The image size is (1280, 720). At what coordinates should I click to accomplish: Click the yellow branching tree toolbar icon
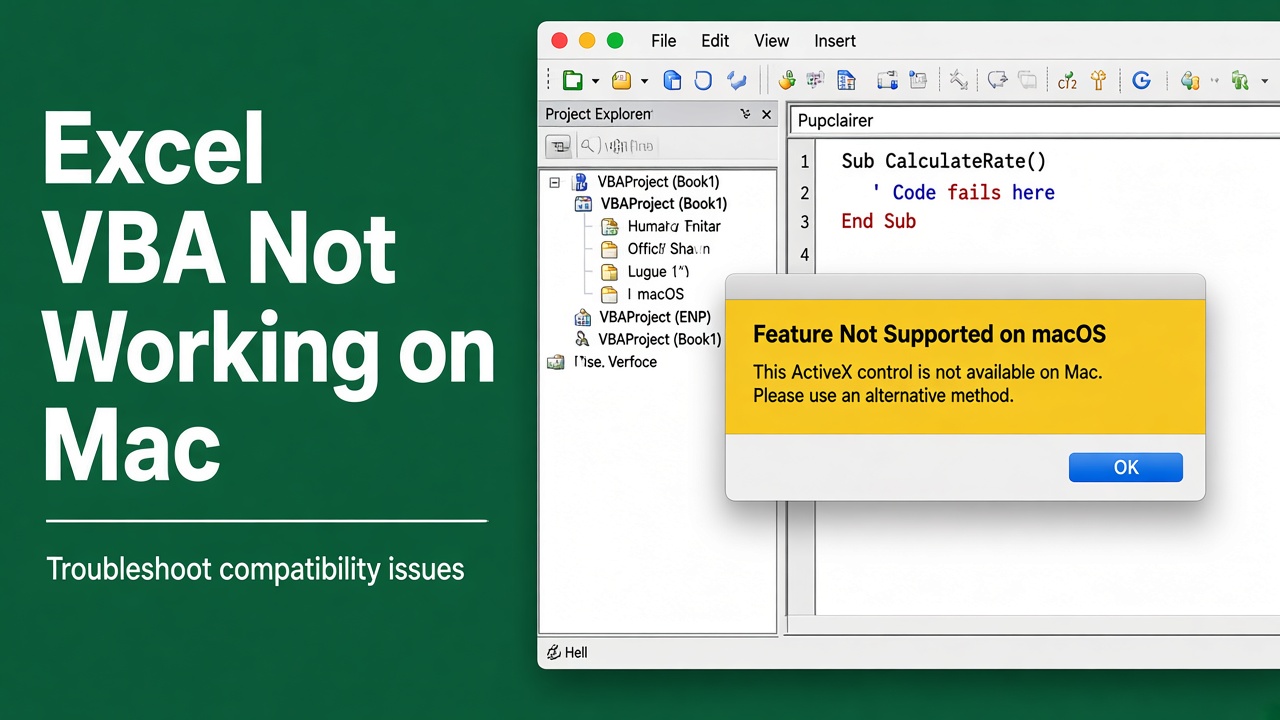(1099, 81)
